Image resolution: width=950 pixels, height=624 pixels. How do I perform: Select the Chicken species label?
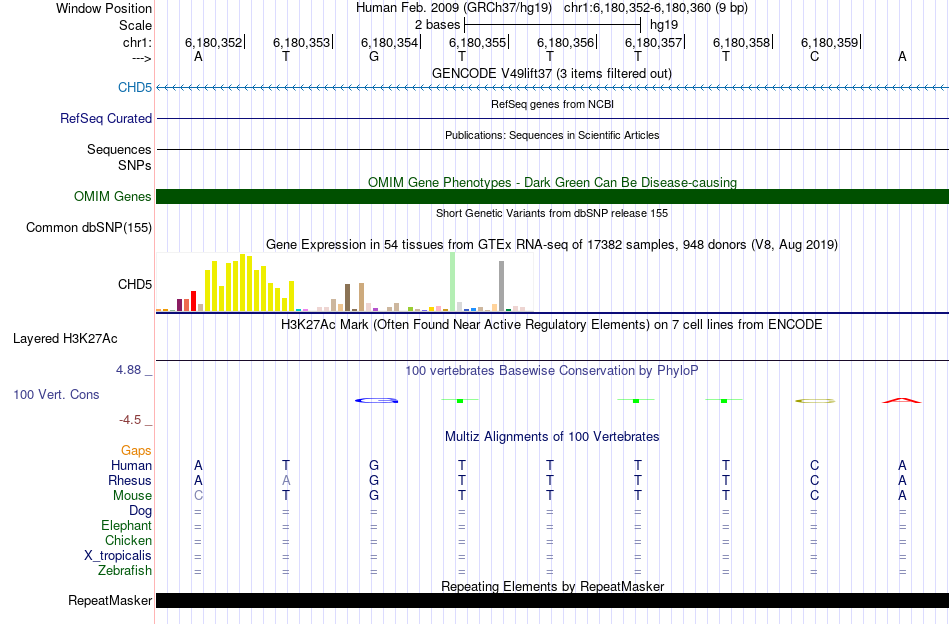[128, 540]
